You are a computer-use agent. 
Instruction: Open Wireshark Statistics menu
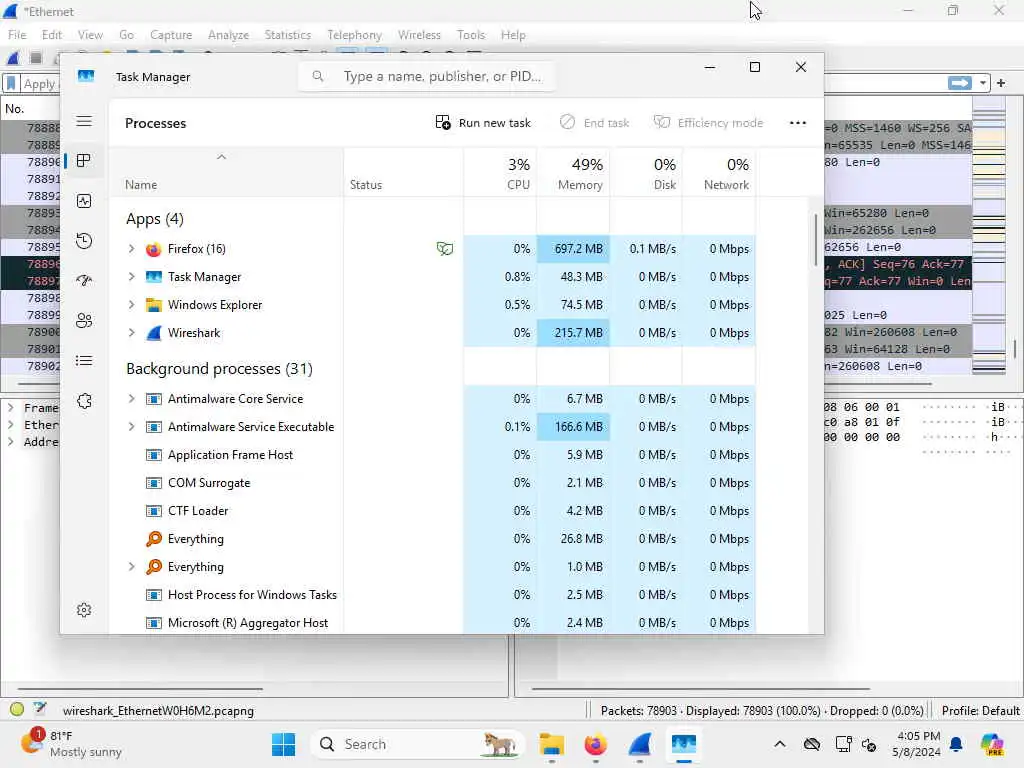(287, 35)
